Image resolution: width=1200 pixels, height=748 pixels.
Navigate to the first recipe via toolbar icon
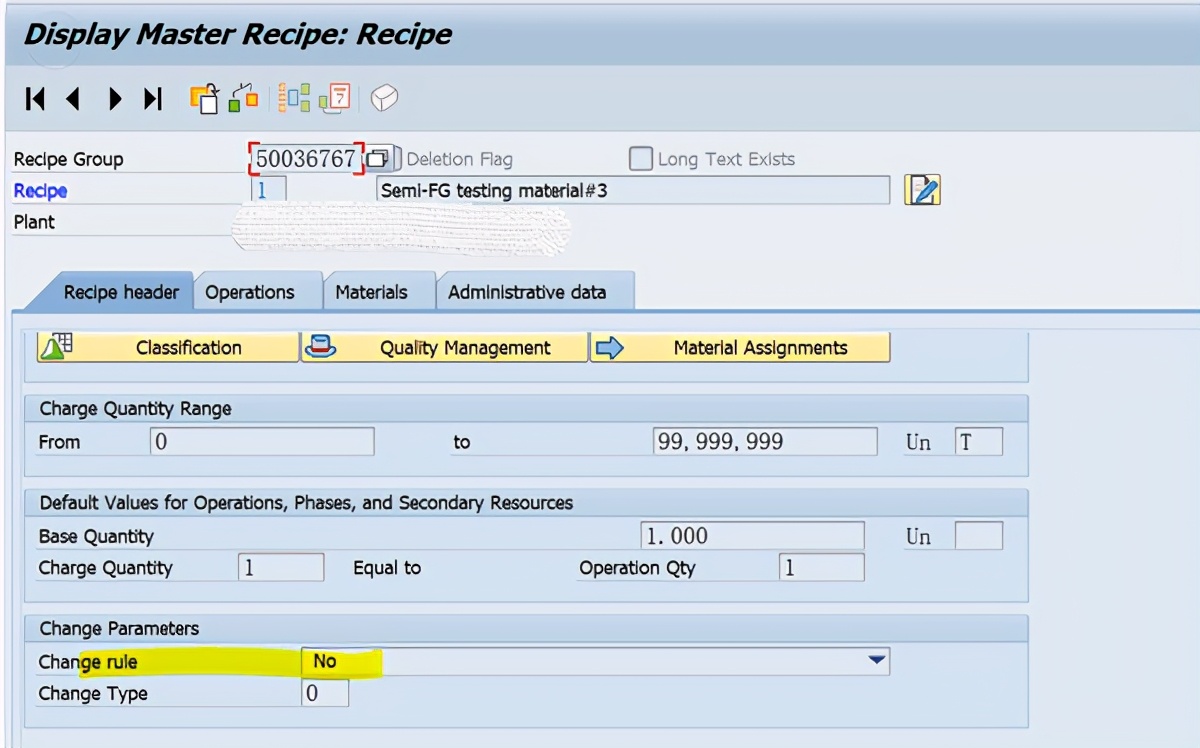coord(36,99)
